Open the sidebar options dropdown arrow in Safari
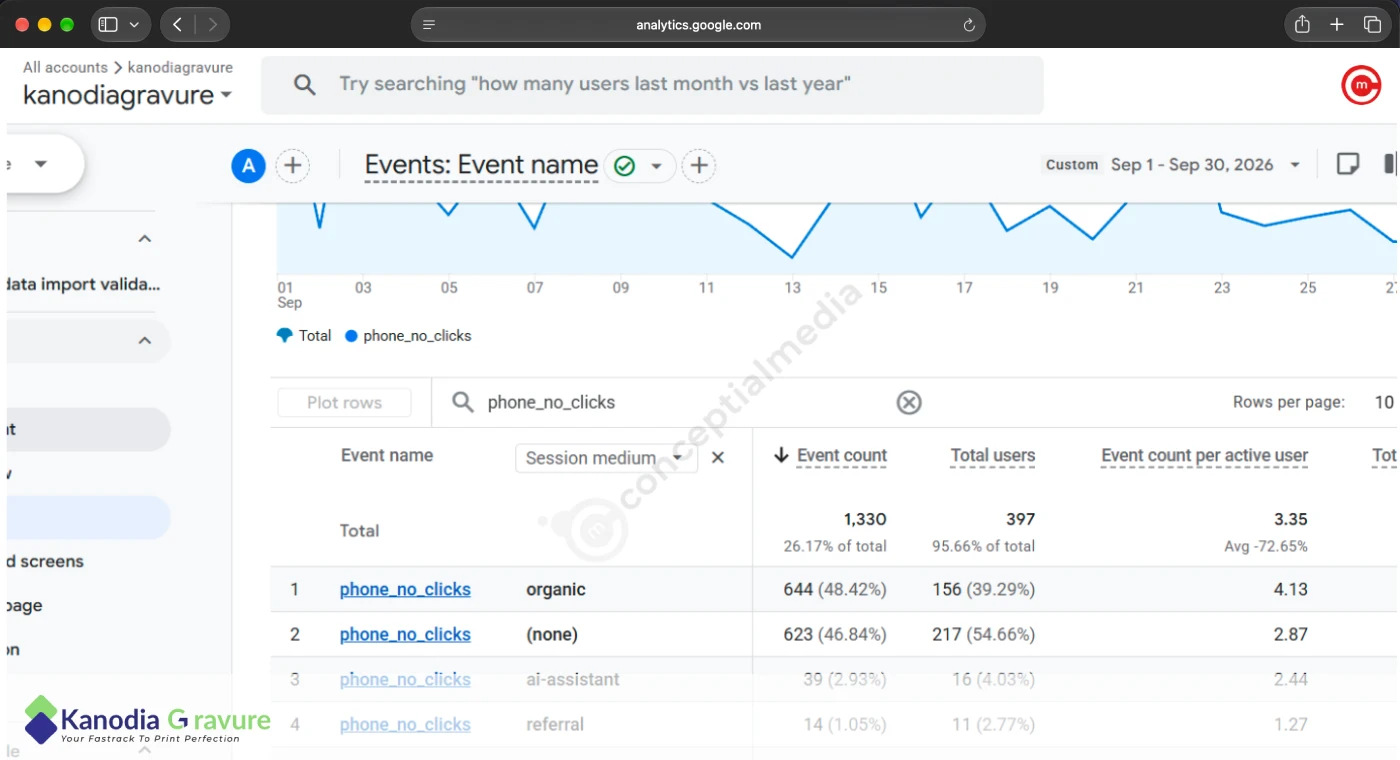This screenshot has height=760, width=1400. coord(134,25)
